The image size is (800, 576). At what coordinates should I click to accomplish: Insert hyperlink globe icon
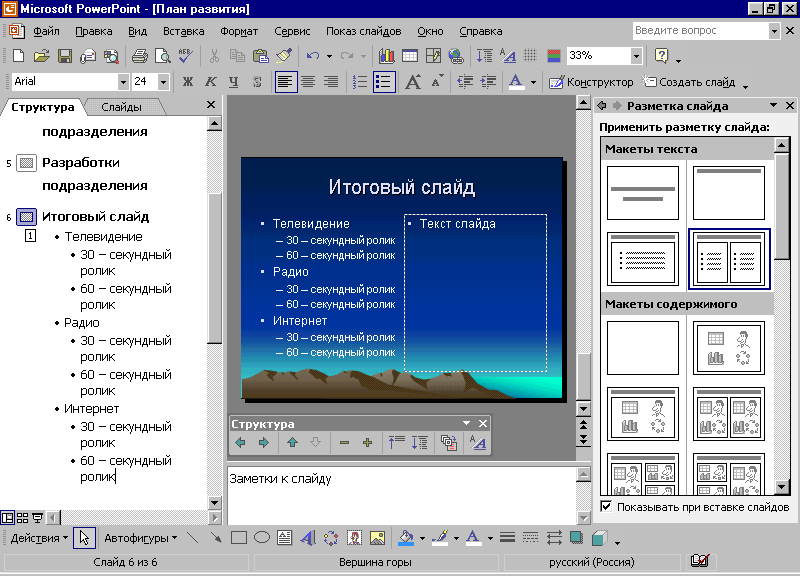[456, 56]
